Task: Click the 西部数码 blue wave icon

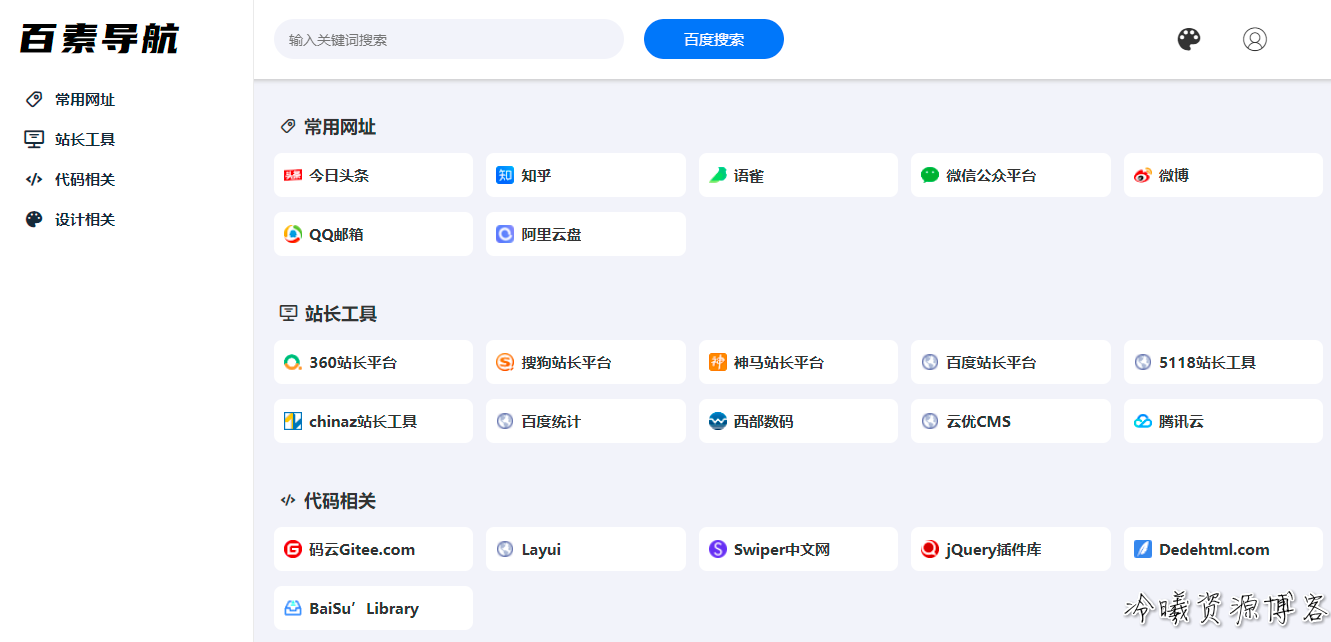Action: 718,421
